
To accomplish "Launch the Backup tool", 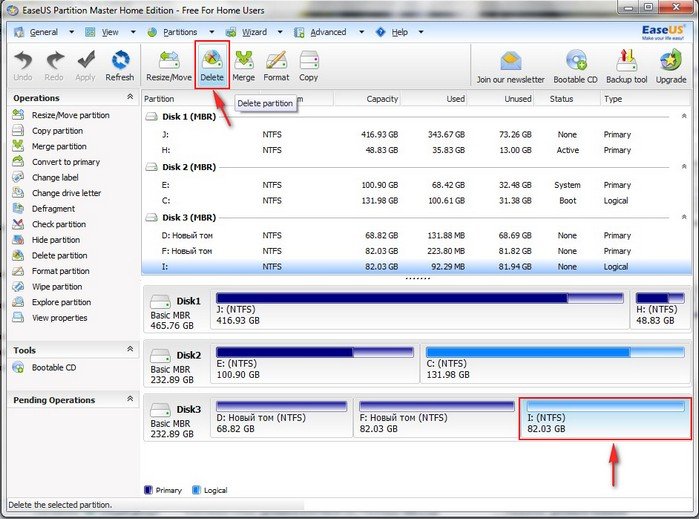I will click(626, 67).
